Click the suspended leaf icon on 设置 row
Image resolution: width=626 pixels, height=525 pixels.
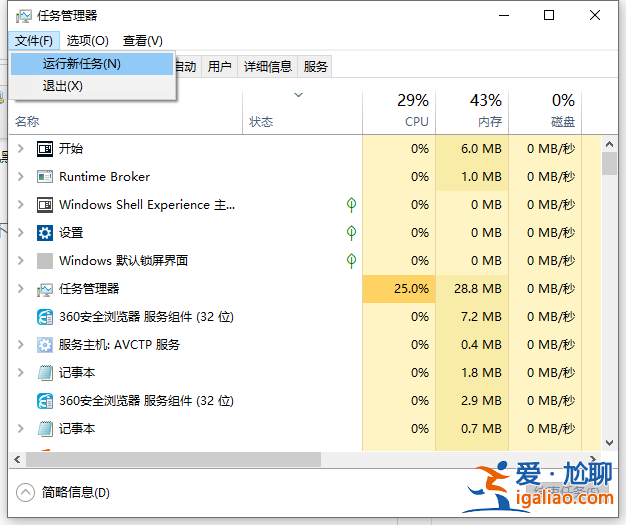[x=351, y=233]
